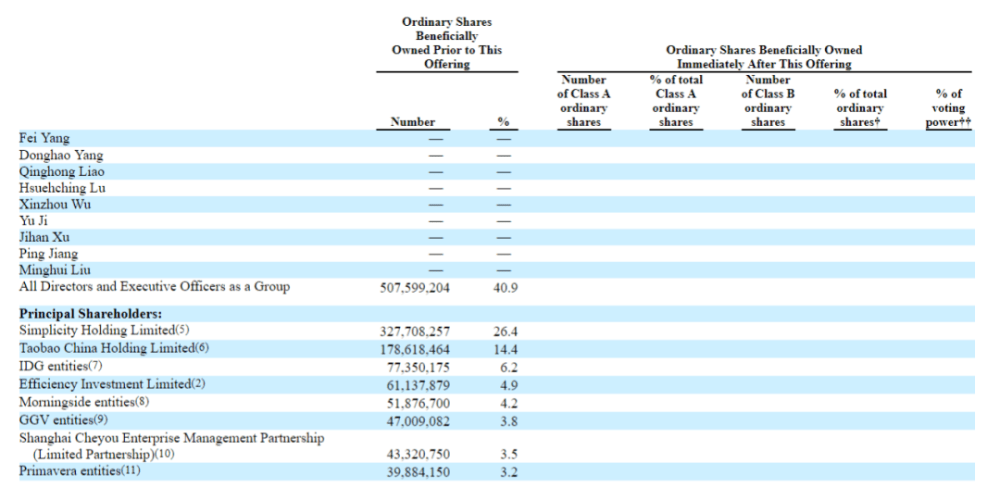Click the value 327,708,257

[415, 332]
